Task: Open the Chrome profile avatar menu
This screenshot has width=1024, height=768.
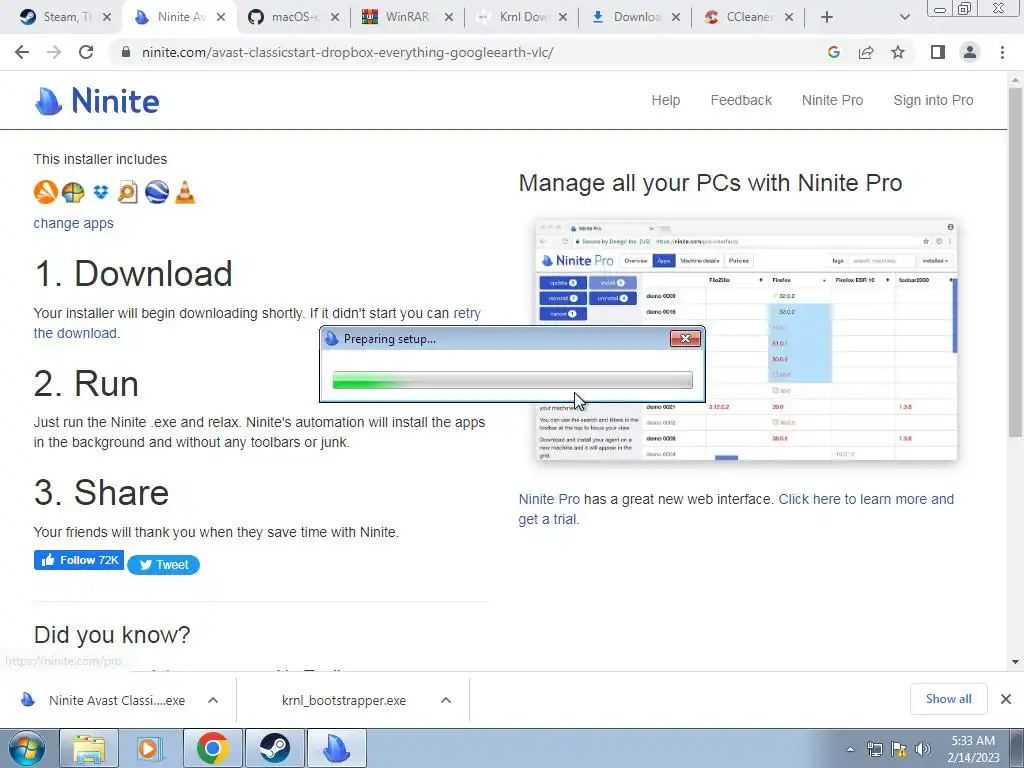Action: [970, 52]
